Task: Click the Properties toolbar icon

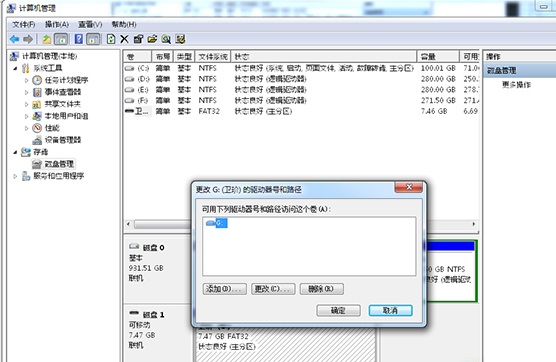Action: point(138,39)
